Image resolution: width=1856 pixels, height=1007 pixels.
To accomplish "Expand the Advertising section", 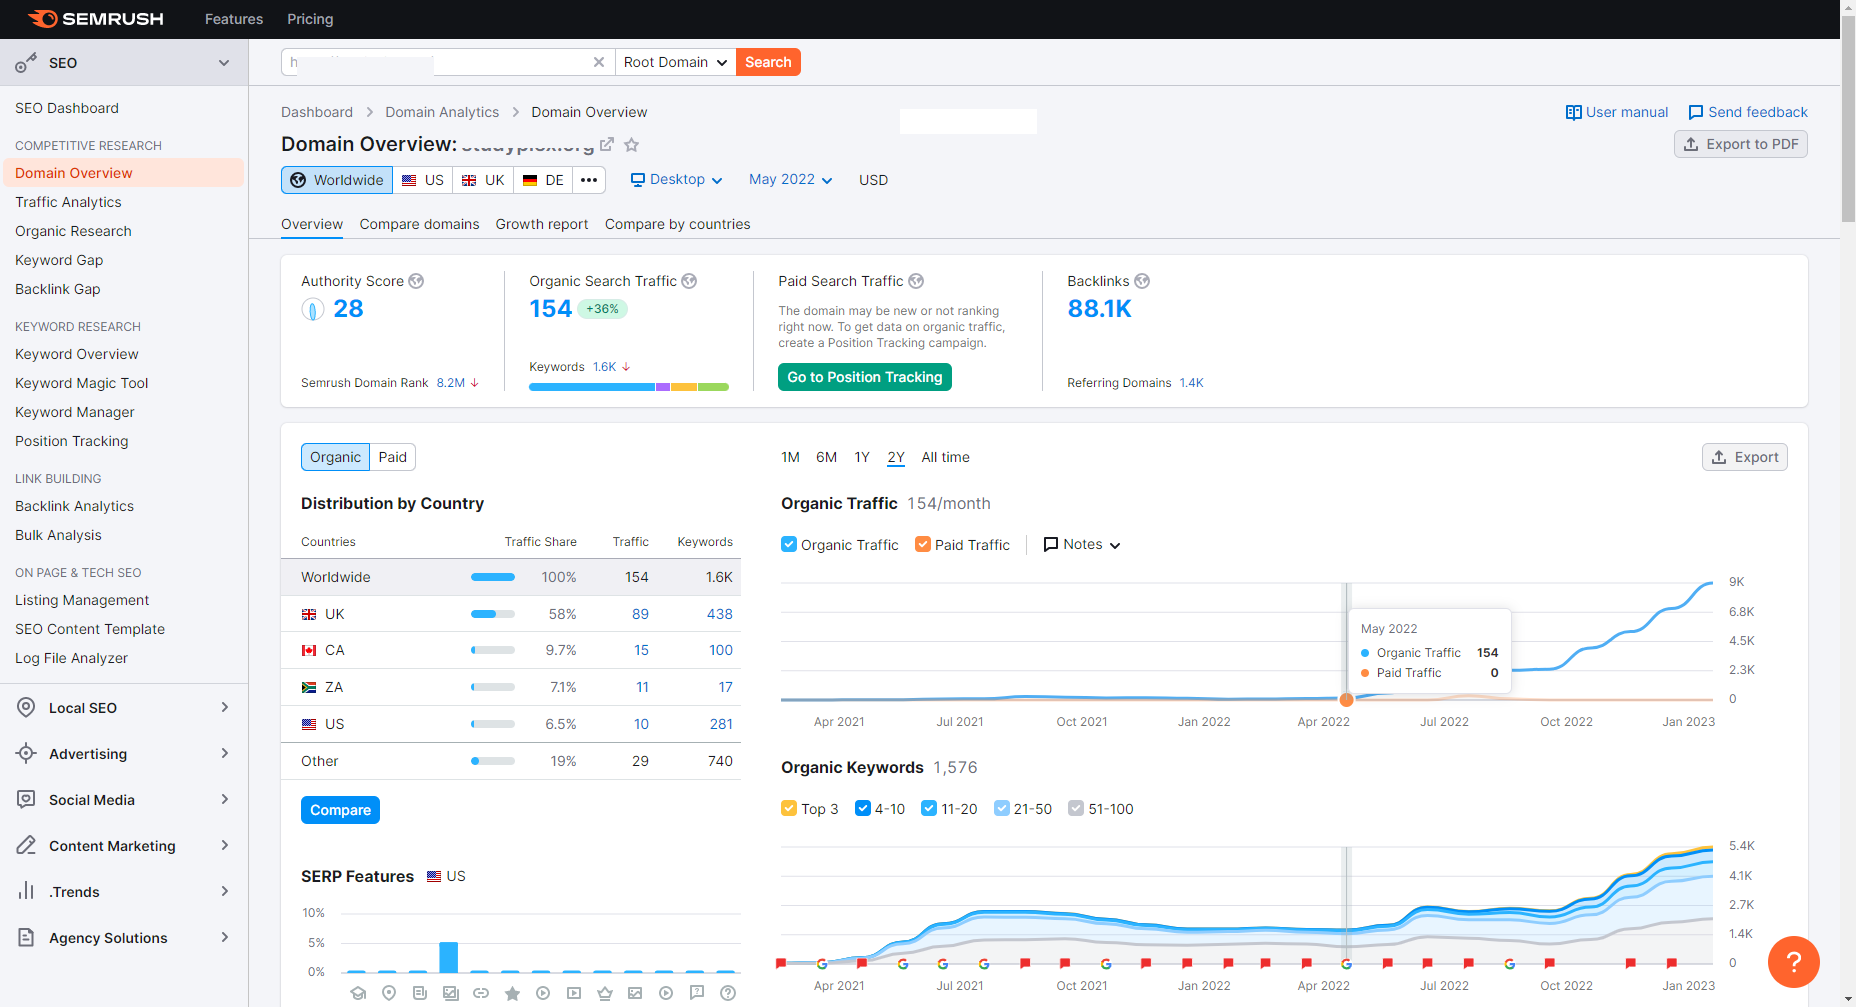I will coord(225,753).
